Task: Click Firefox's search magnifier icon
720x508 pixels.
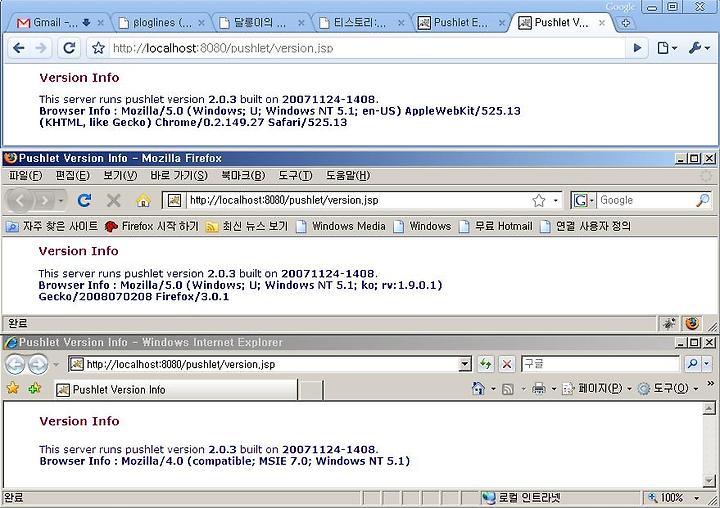Action: coord(703,200)
